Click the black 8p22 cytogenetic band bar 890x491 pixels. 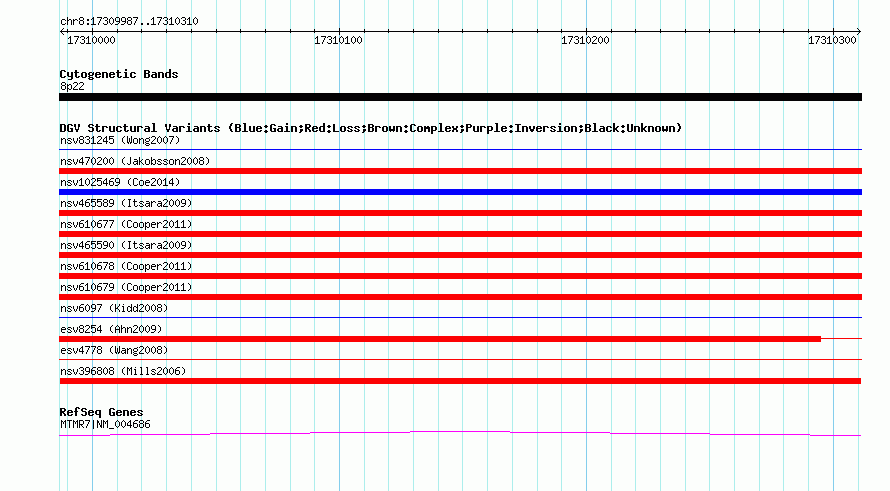pyautogui.click(x=460, y=97)
